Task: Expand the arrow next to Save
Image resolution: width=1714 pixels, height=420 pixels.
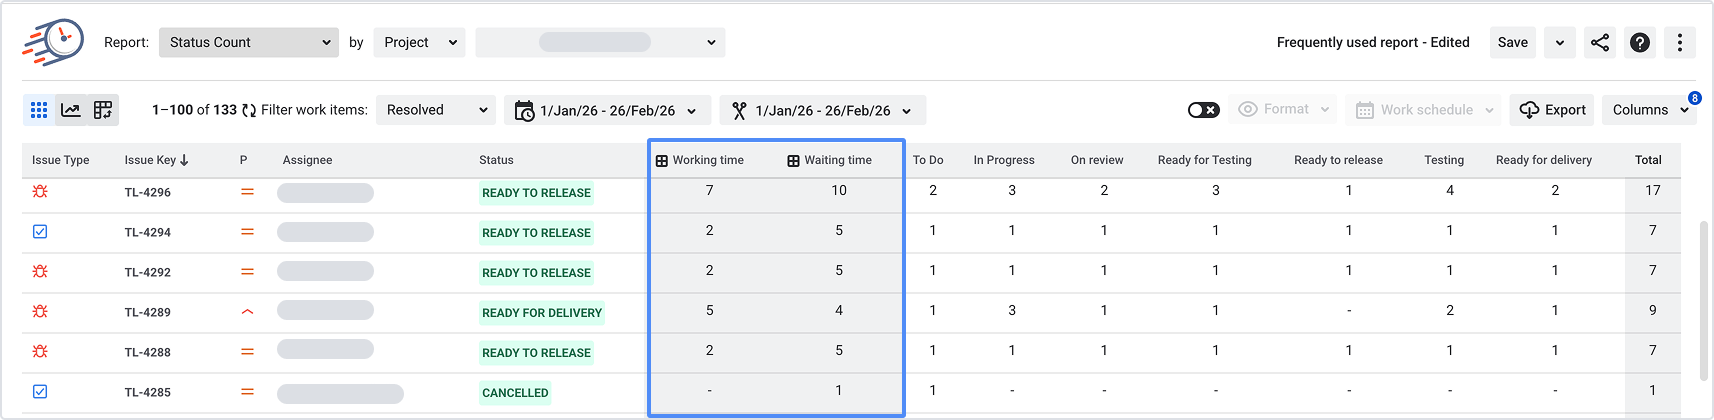Action: pyautogui.click(x=1560, y=42)
